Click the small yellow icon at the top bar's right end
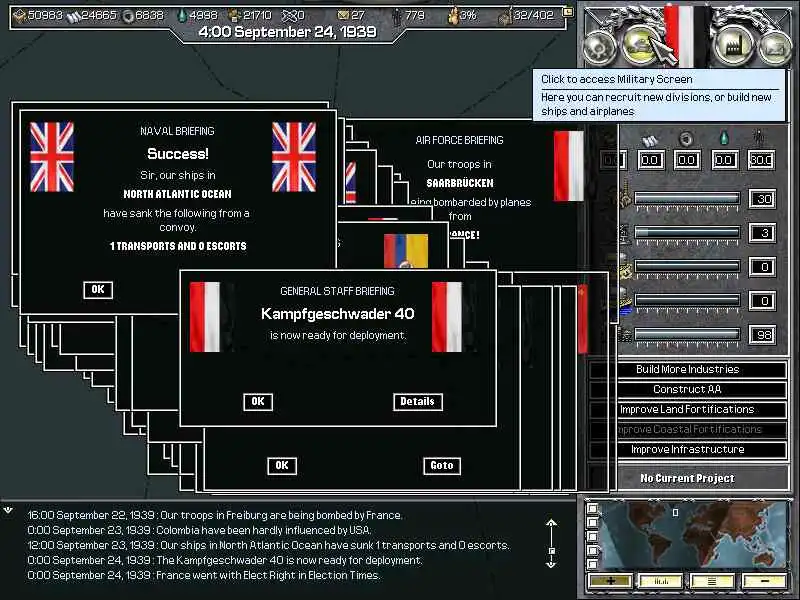The height and width of the screenshot is (600, 800). 567,11
